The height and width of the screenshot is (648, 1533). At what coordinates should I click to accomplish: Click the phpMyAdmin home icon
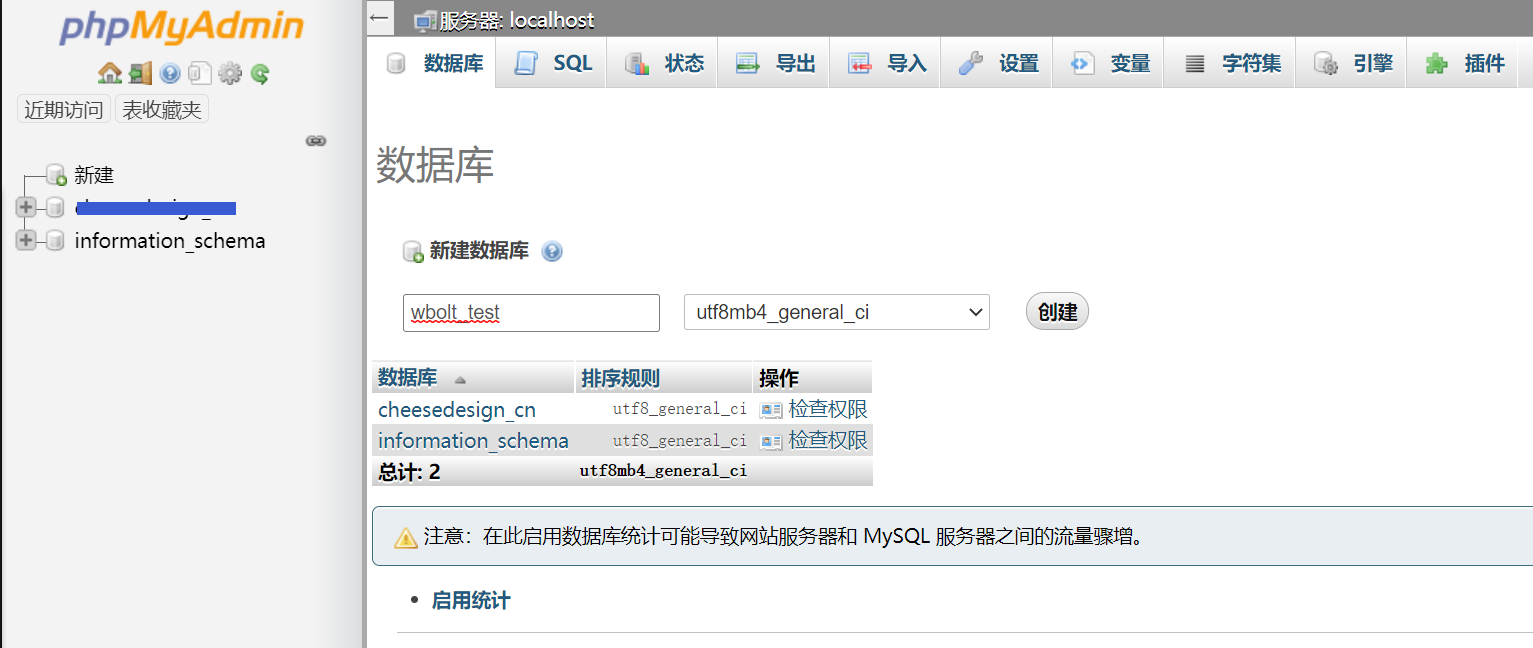pyautogui.click(x=110, y=72)
